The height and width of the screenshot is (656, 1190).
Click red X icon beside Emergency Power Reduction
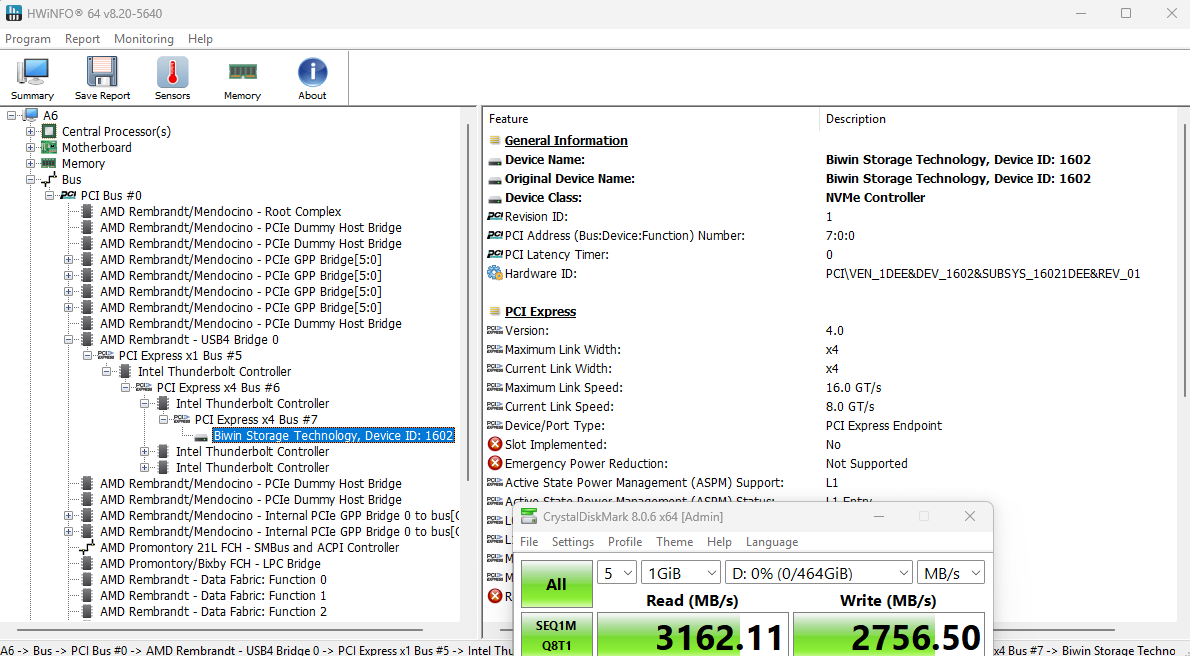(x=495, y=463)
